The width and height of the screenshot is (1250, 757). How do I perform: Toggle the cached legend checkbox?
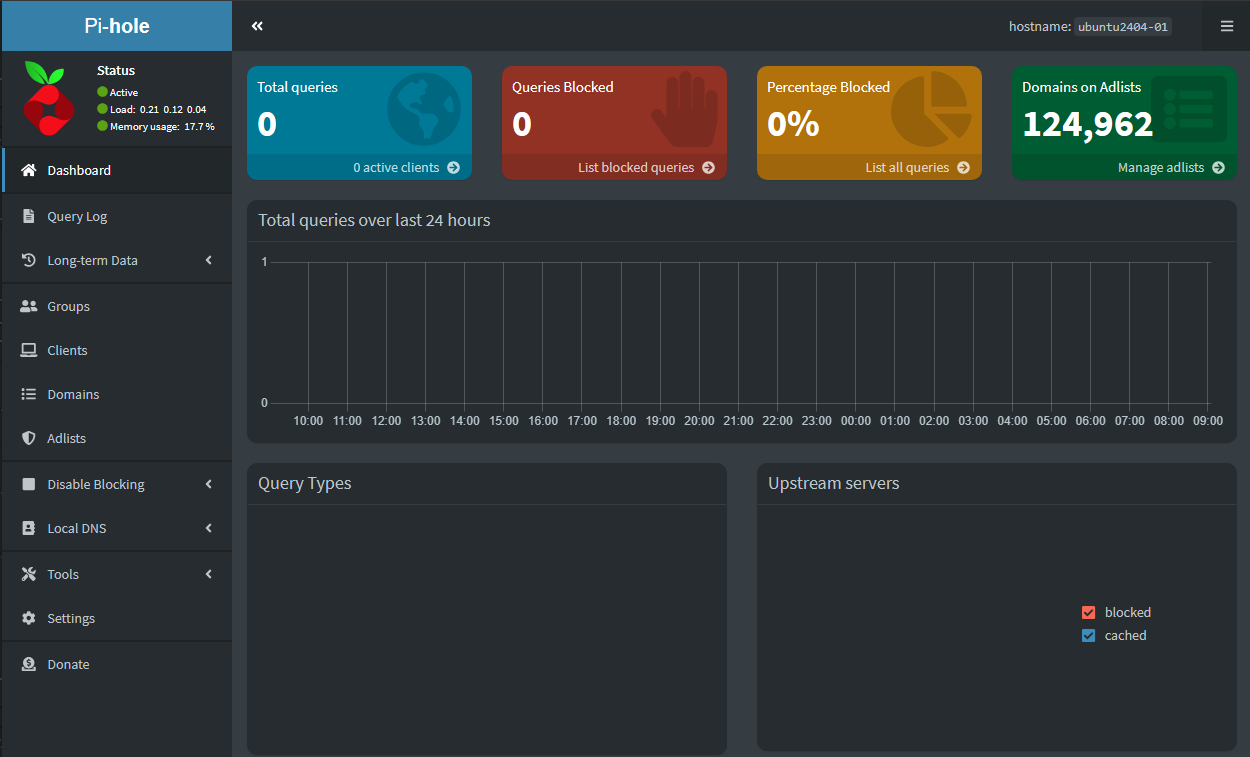click(1089, 635)
